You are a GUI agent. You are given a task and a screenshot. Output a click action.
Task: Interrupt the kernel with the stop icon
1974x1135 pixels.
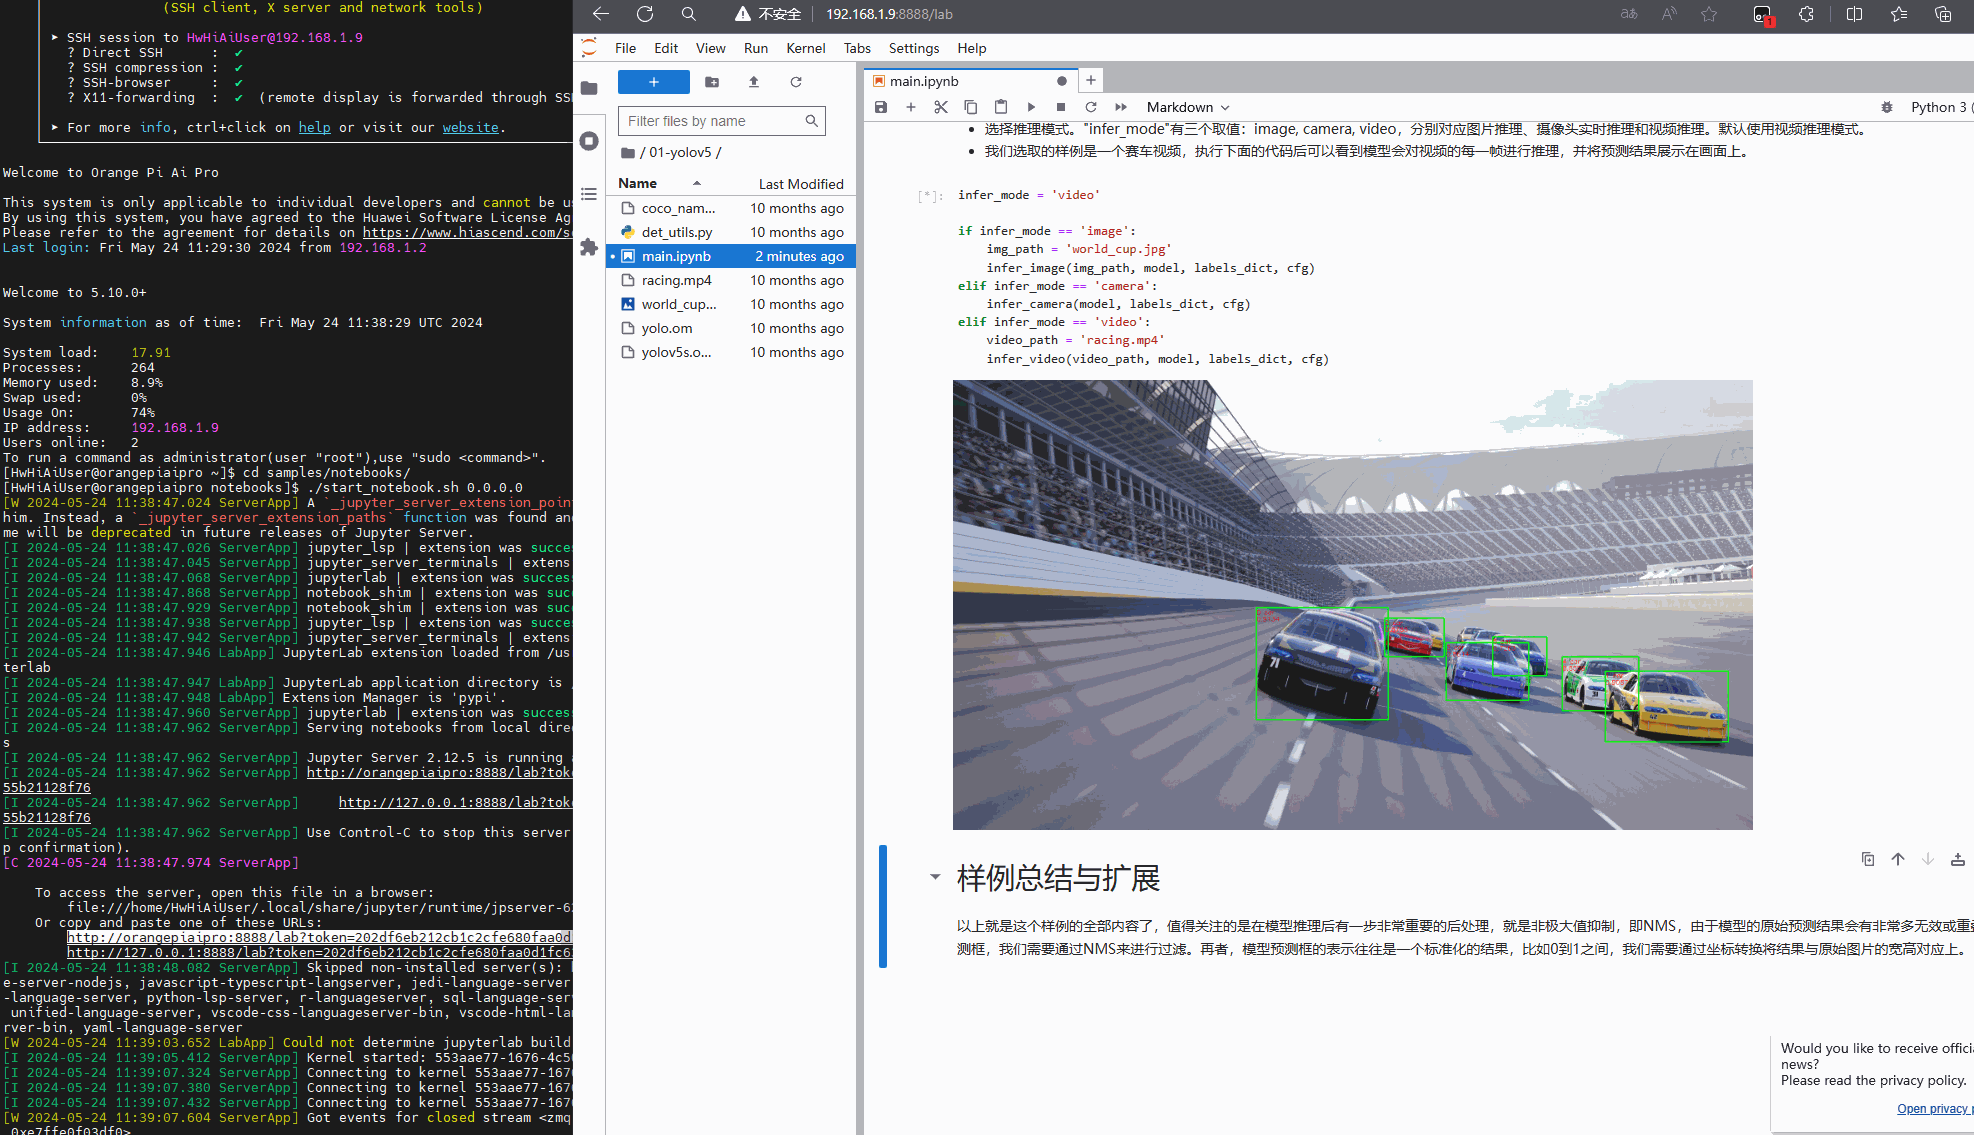coord(1061,107)
